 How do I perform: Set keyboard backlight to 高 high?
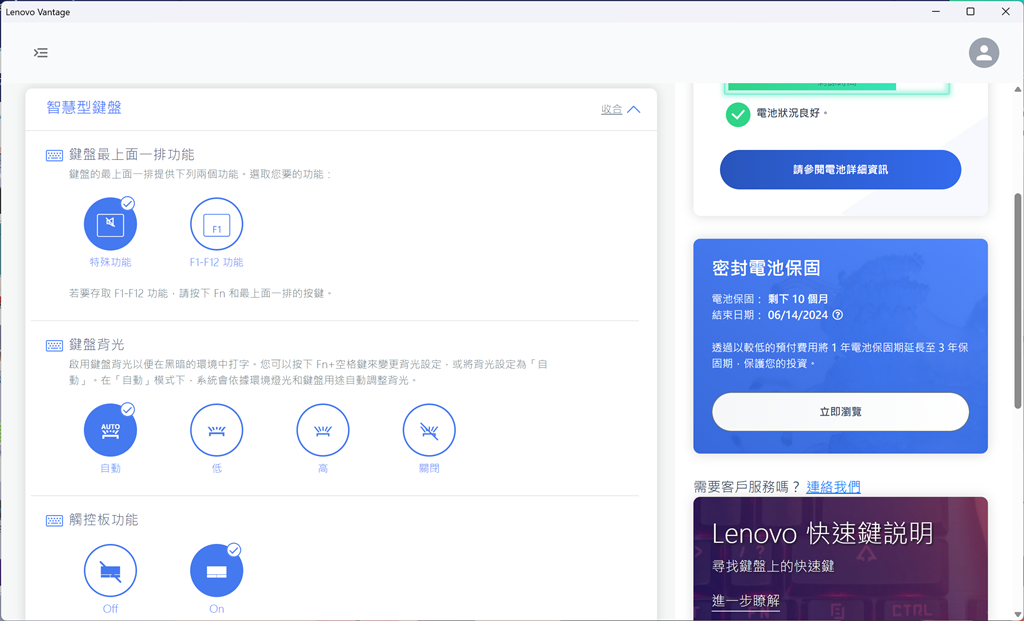click(x=323, y=430)
